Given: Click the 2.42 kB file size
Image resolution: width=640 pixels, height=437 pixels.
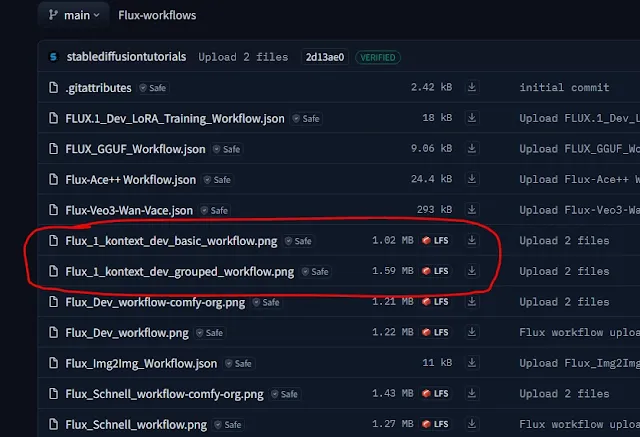Looking at the screenshot, I should click(431, 87).
